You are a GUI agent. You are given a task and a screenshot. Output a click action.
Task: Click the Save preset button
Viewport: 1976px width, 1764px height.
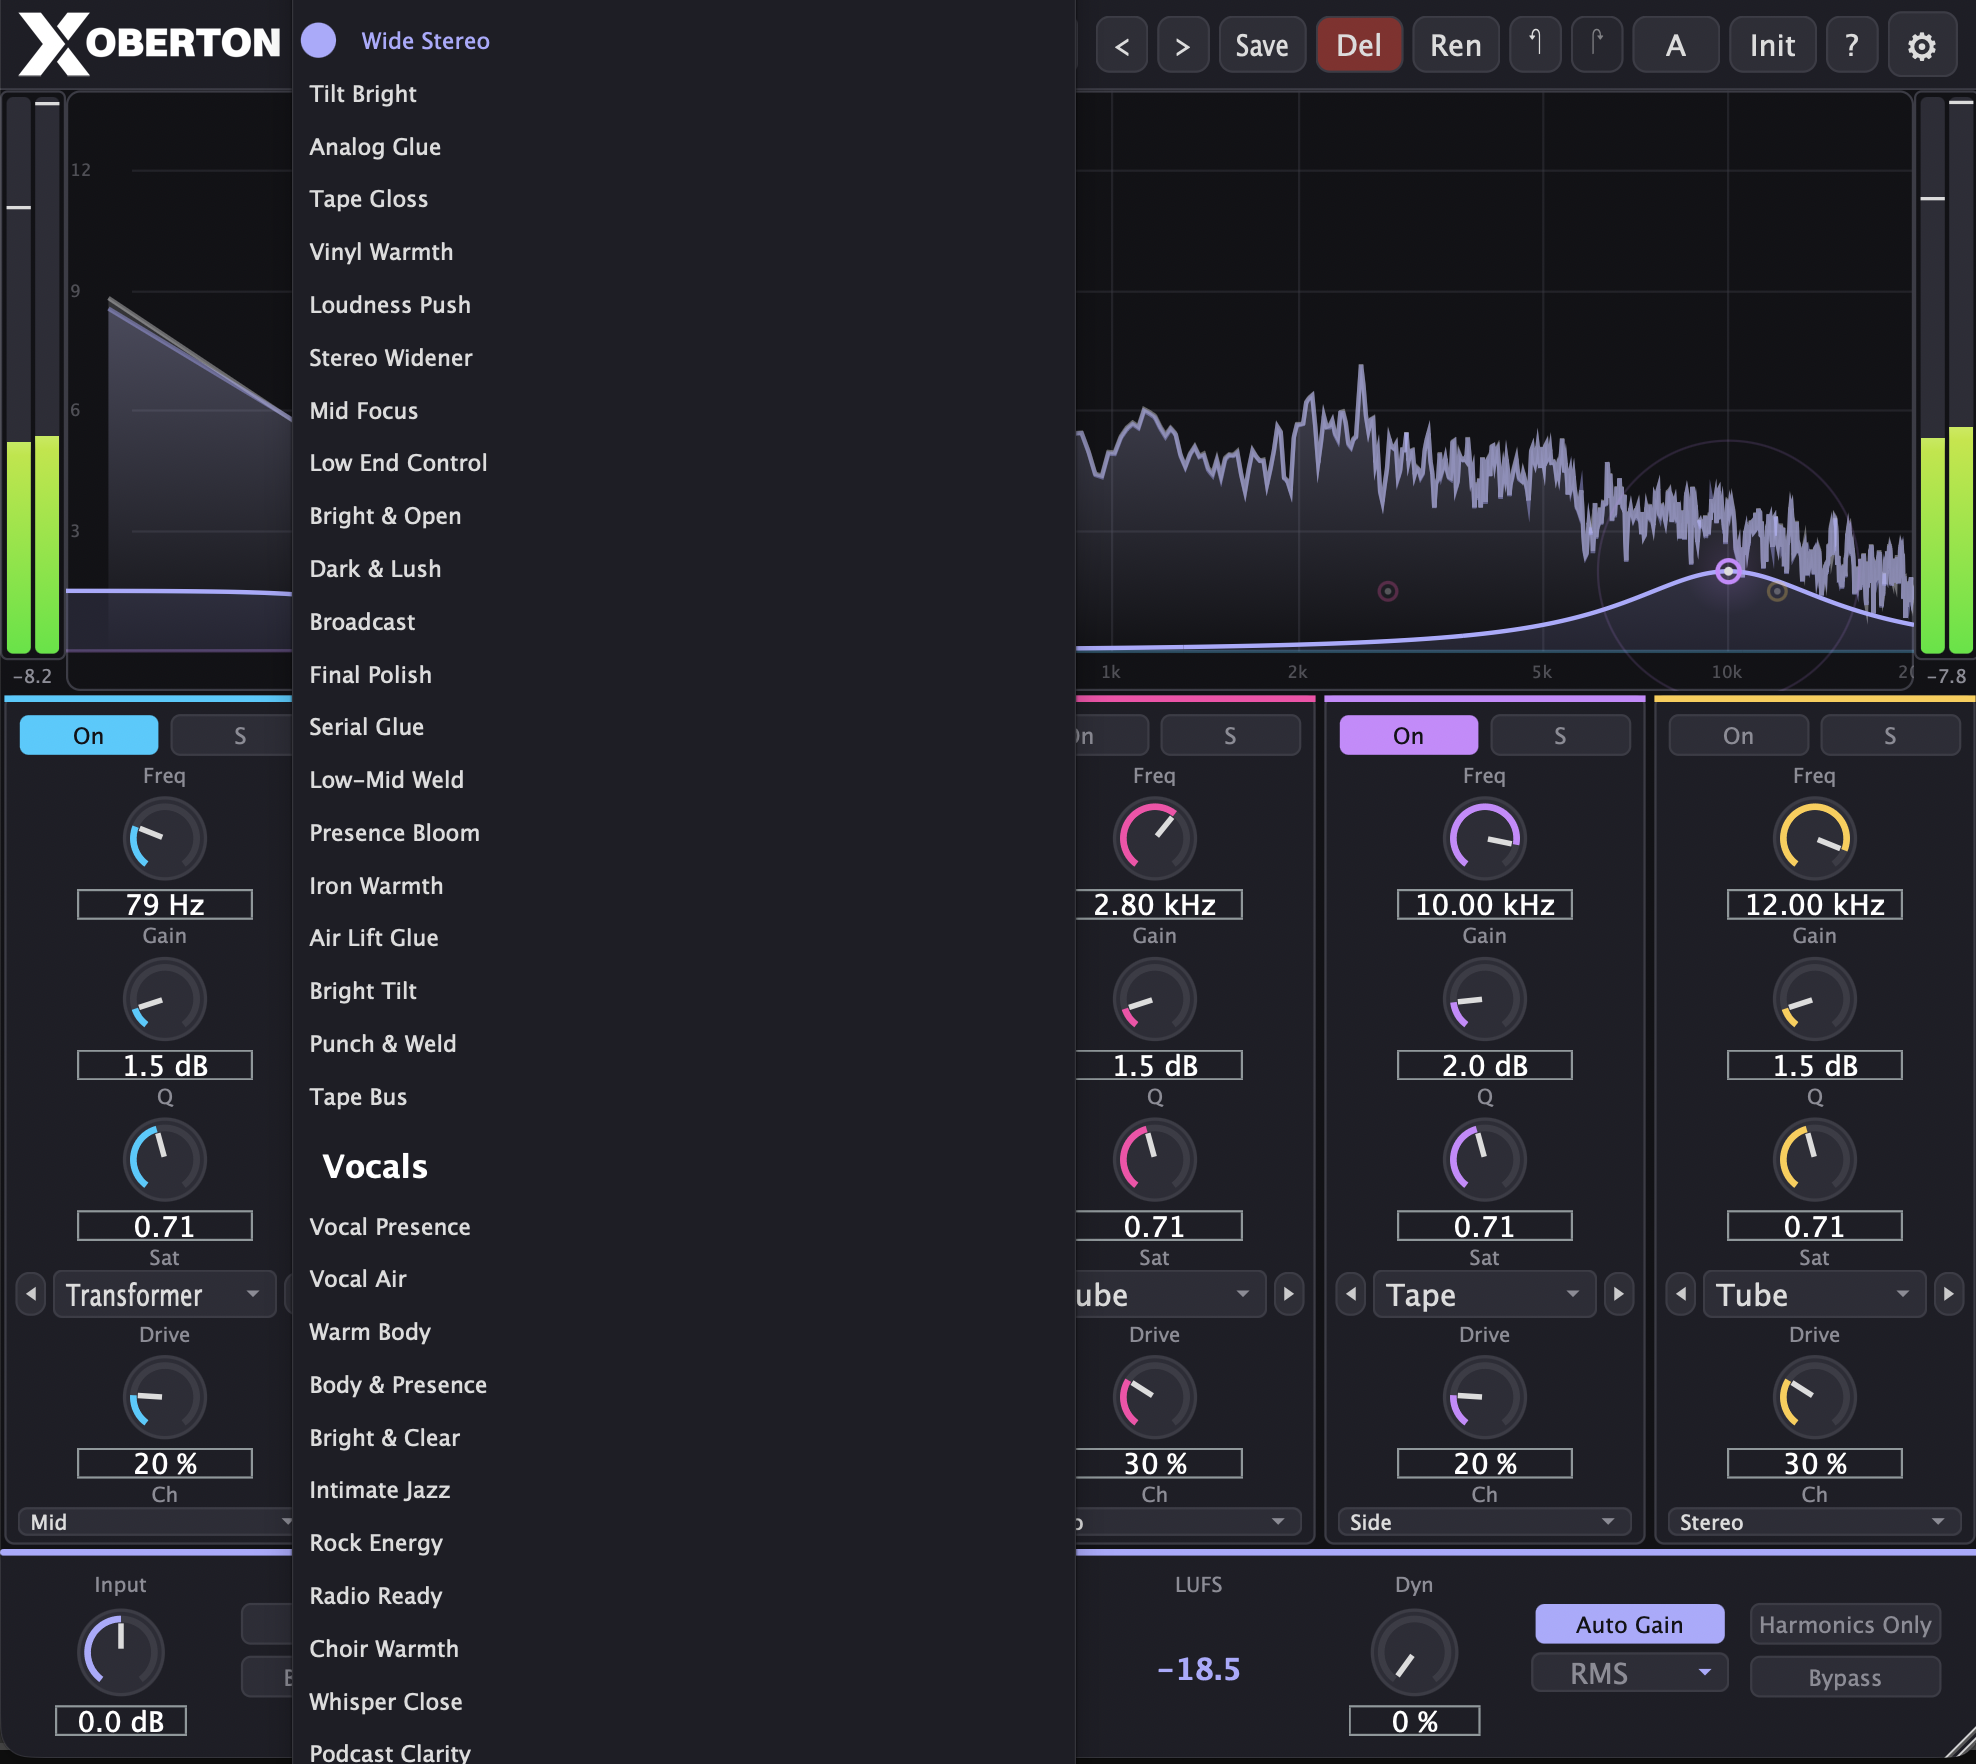click(x=1262, y=45)
